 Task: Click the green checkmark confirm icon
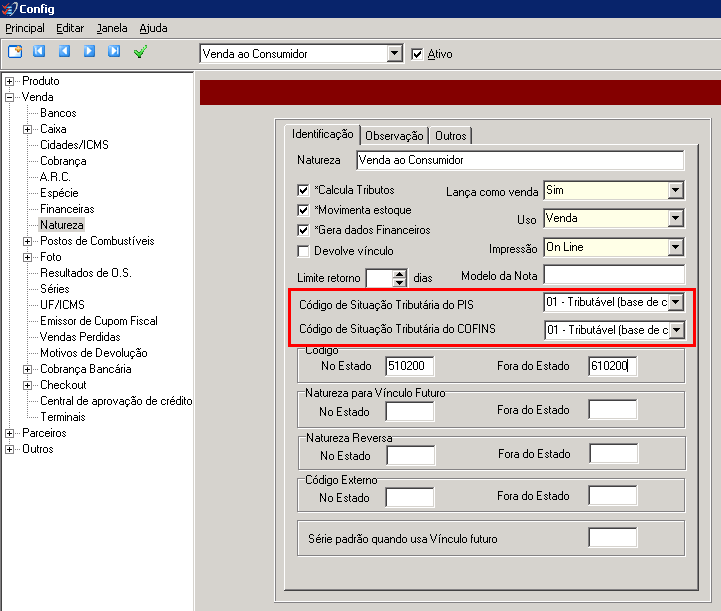140,51
